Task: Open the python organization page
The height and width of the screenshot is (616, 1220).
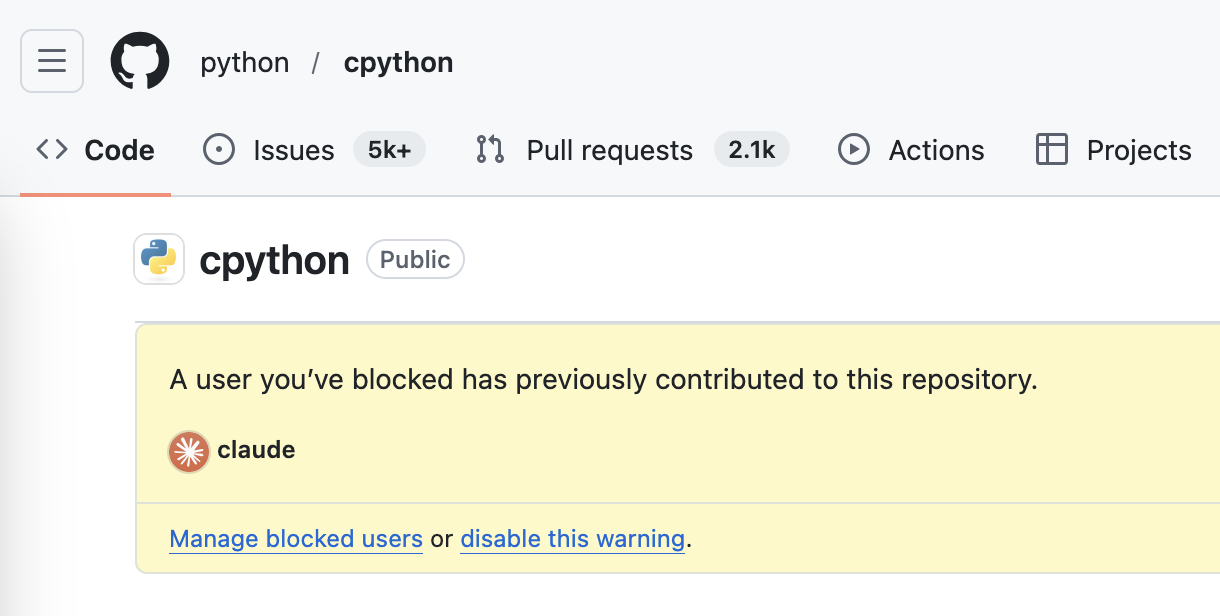Action: tap(244, 61)
